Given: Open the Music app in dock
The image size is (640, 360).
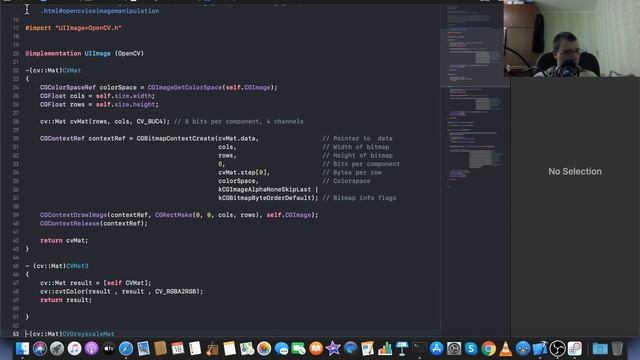Looking at the screenshot, I should [x=74, y=349].
